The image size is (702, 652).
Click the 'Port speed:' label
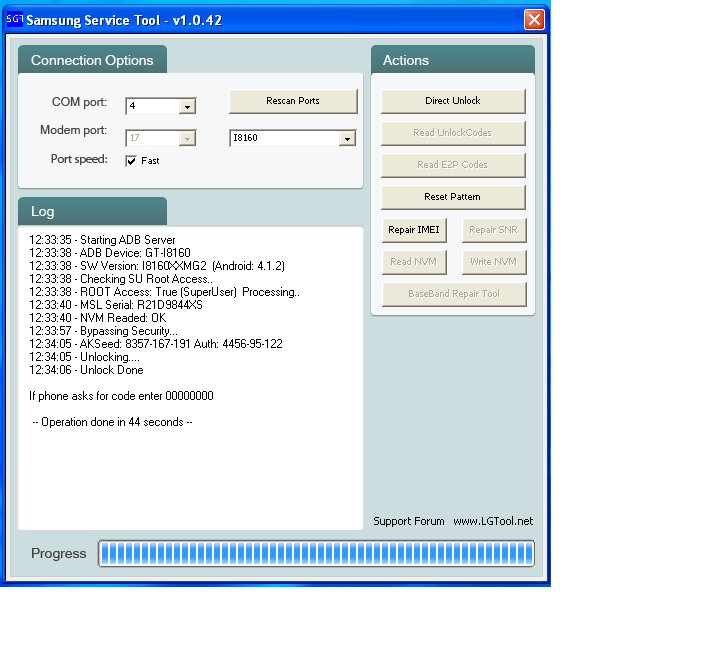79,159
